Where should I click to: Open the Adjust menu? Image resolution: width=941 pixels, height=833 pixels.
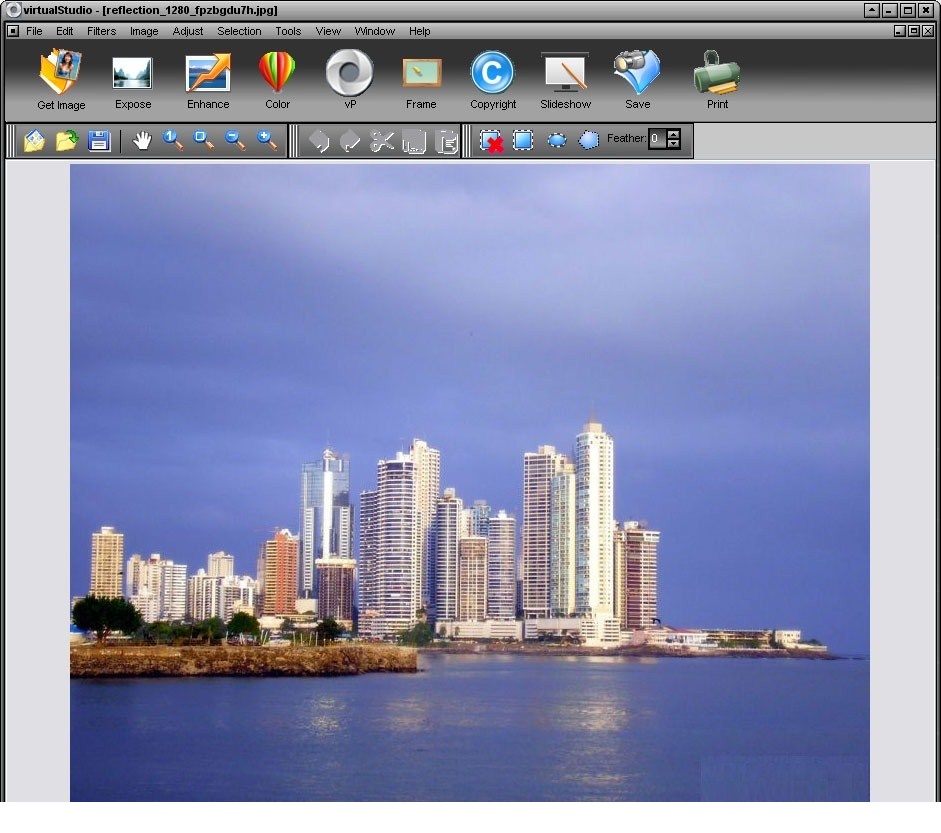click(x=187, y=31)
